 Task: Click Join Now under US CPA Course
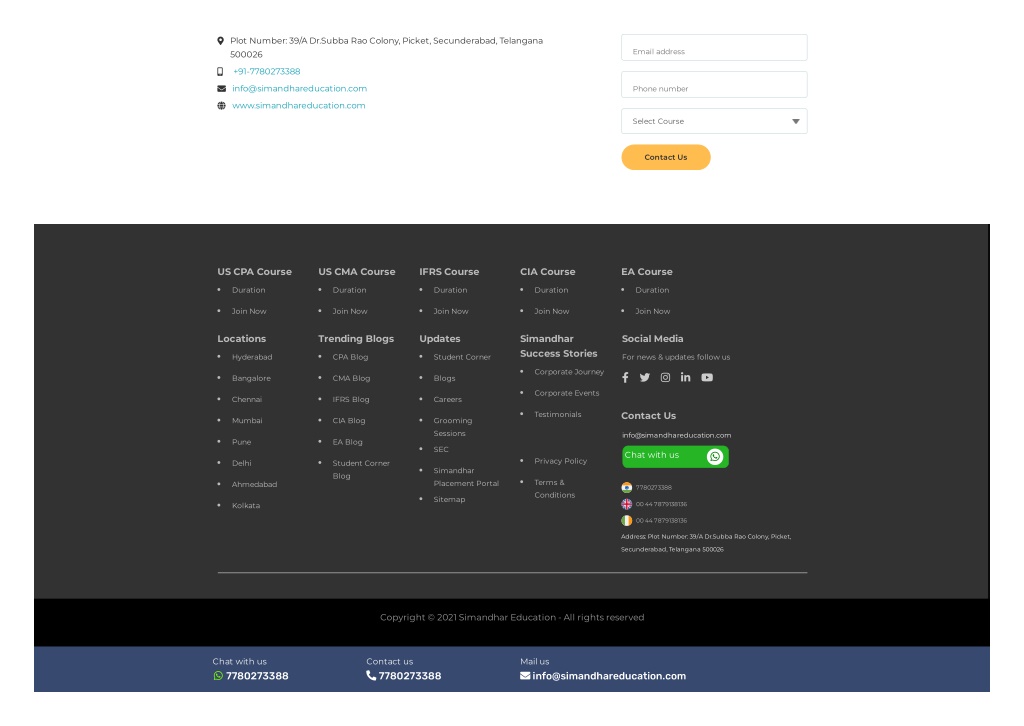[249, 311]
